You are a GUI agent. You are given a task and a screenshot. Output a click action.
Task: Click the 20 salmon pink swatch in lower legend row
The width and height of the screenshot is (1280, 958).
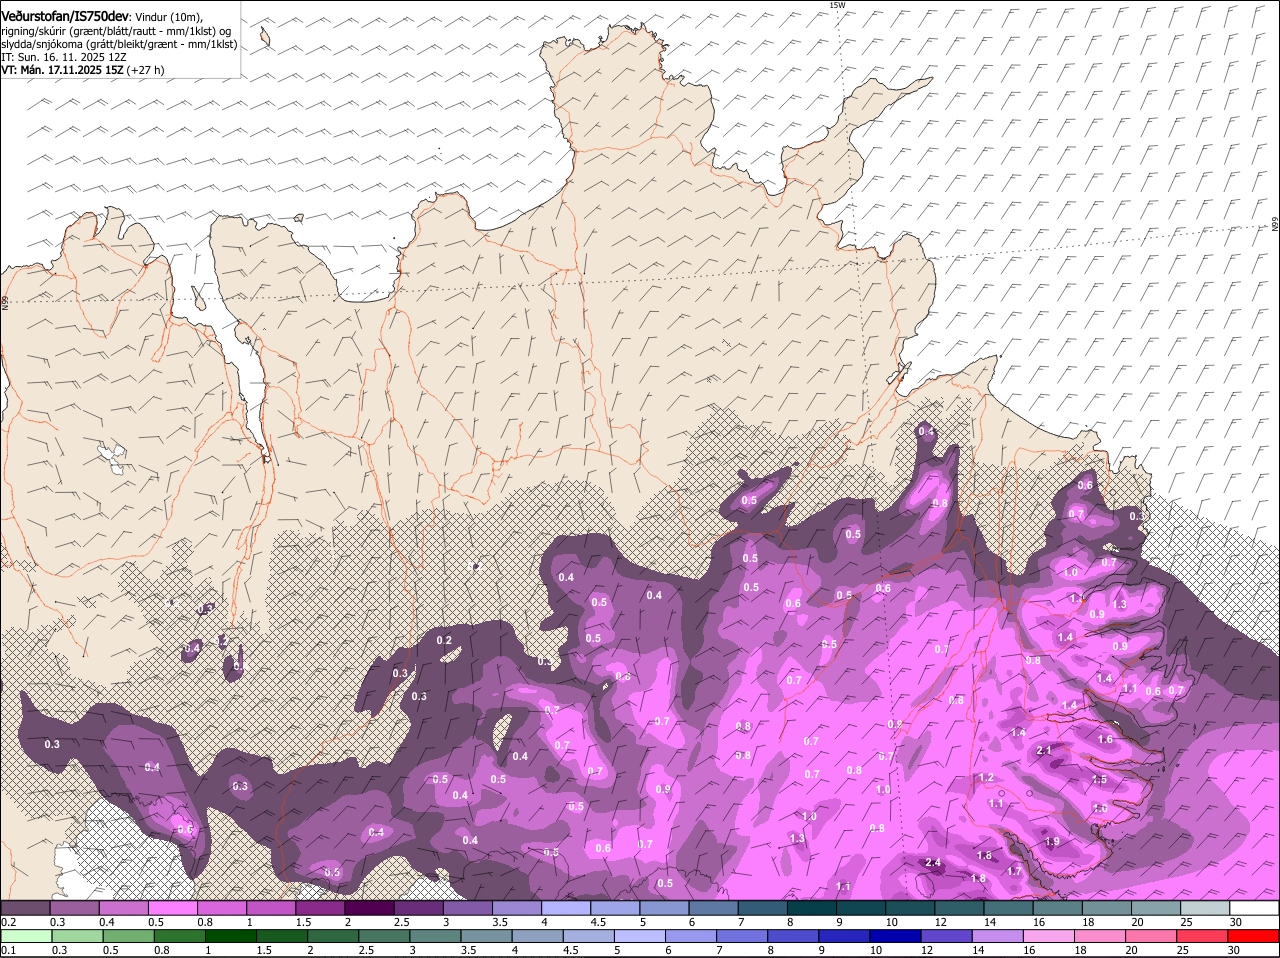tap(1151, 936)
